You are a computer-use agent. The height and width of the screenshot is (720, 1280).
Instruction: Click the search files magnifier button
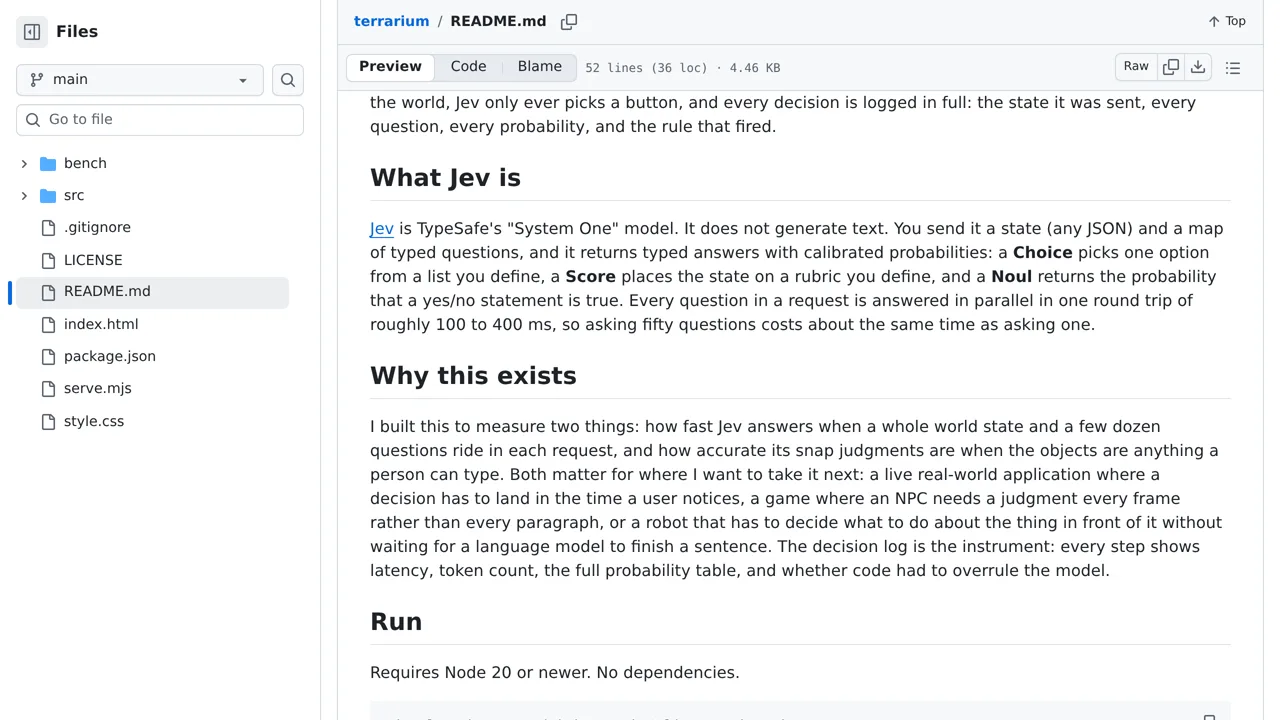pyautogui.click(x=288, y=80)
